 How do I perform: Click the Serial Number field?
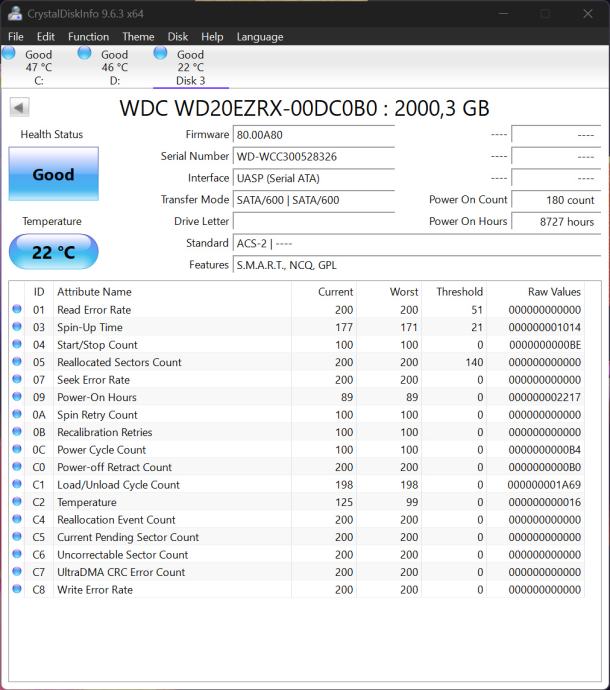click(313, 156)
